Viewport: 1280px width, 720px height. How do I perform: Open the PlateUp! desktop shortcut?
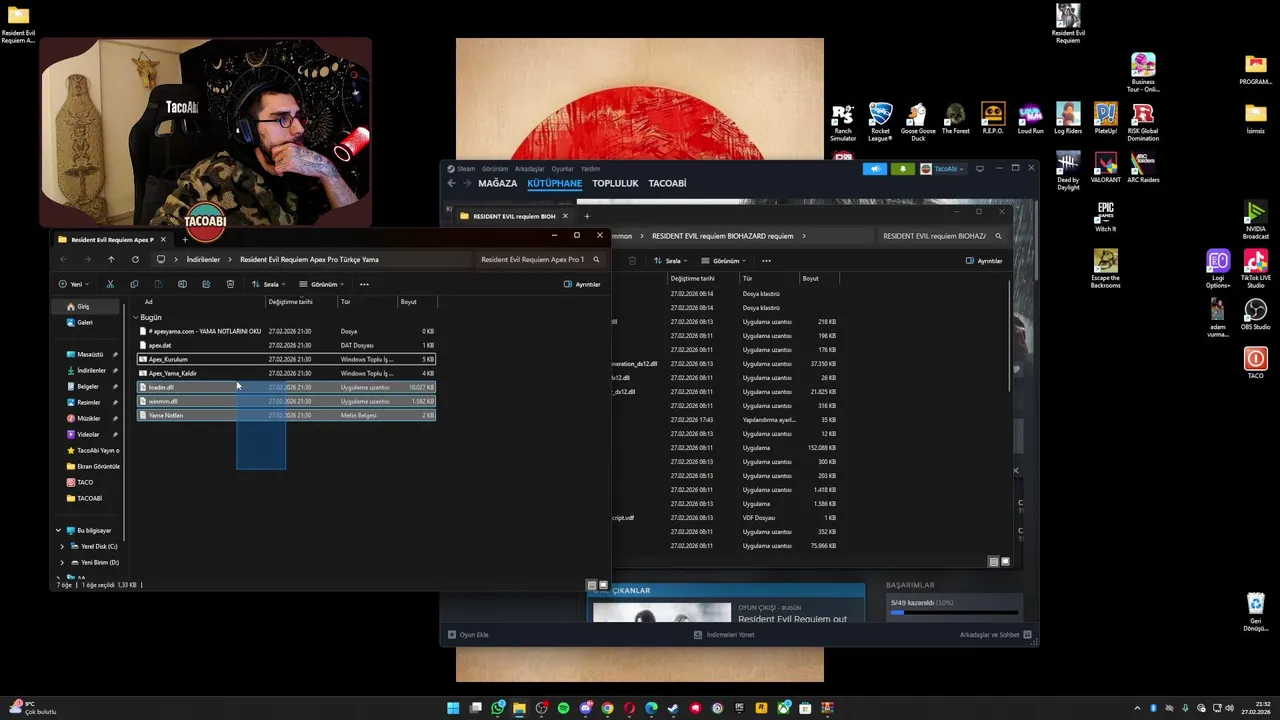click(1106, 119)
